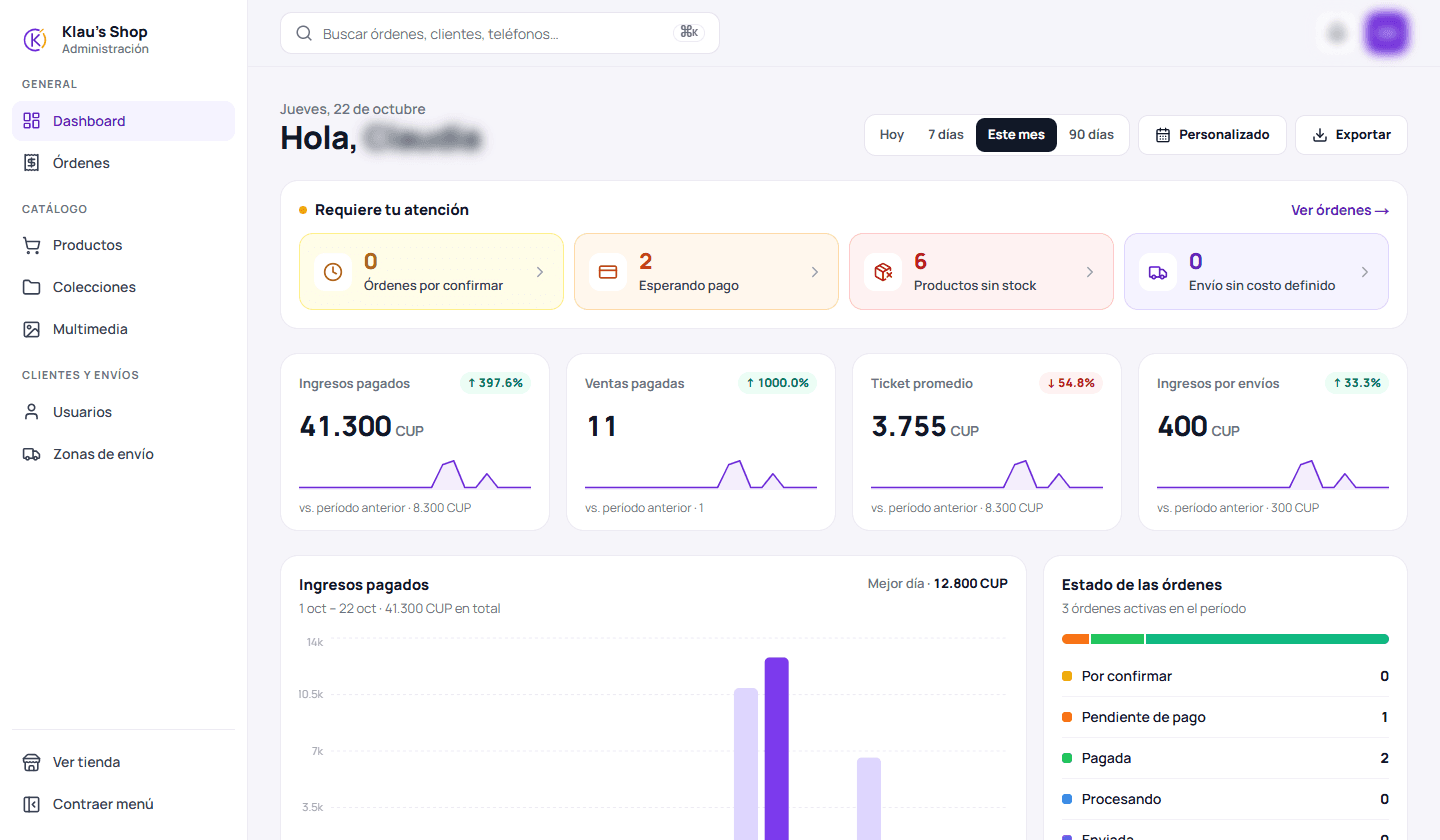
Task: Open Dashboard in the sidebar
Action: click(x=123, y=121)
